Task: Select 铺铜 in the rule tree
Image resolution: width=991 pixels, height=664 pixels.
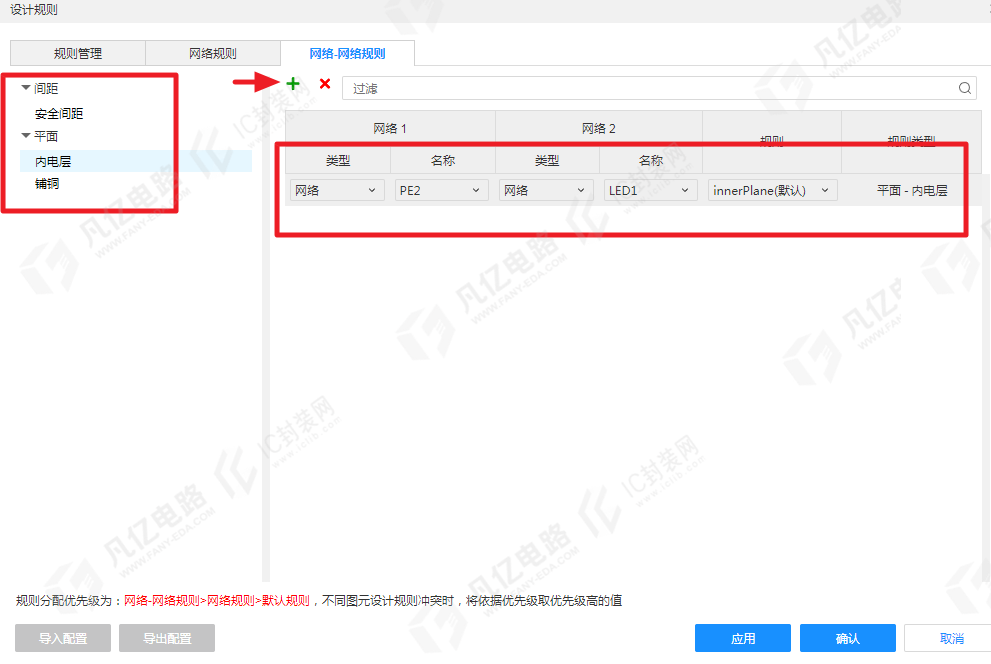Action: click(x=47, y=184)
